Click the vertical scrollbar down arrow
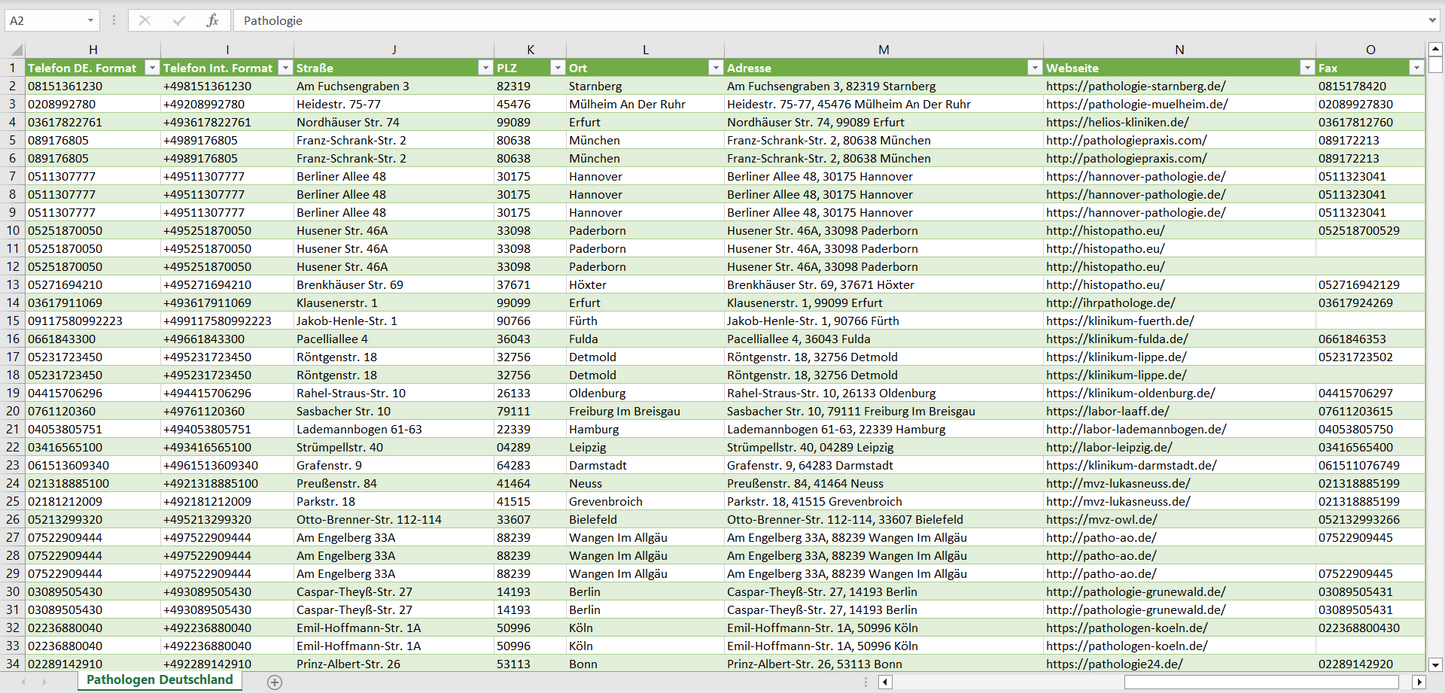This screenshot has height=693, width=1445. pos(1435,663)
